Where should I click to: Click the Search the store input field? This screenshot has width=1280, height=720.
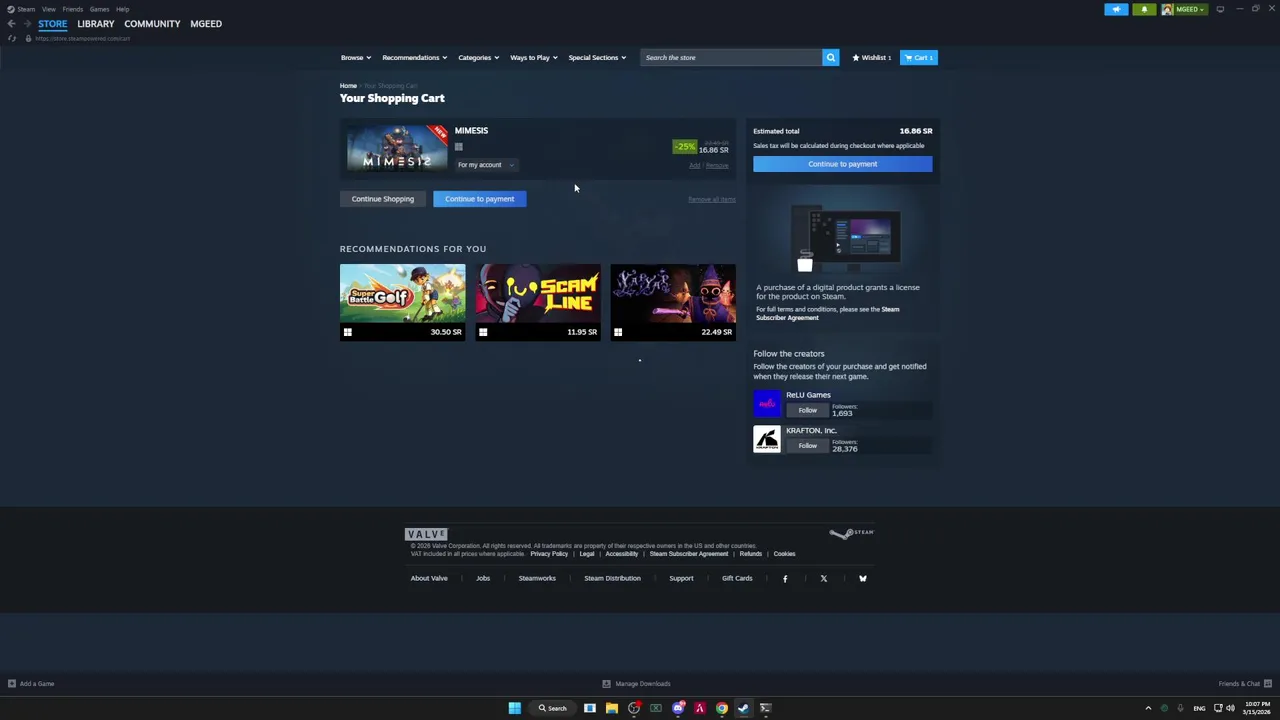(731, 58)
